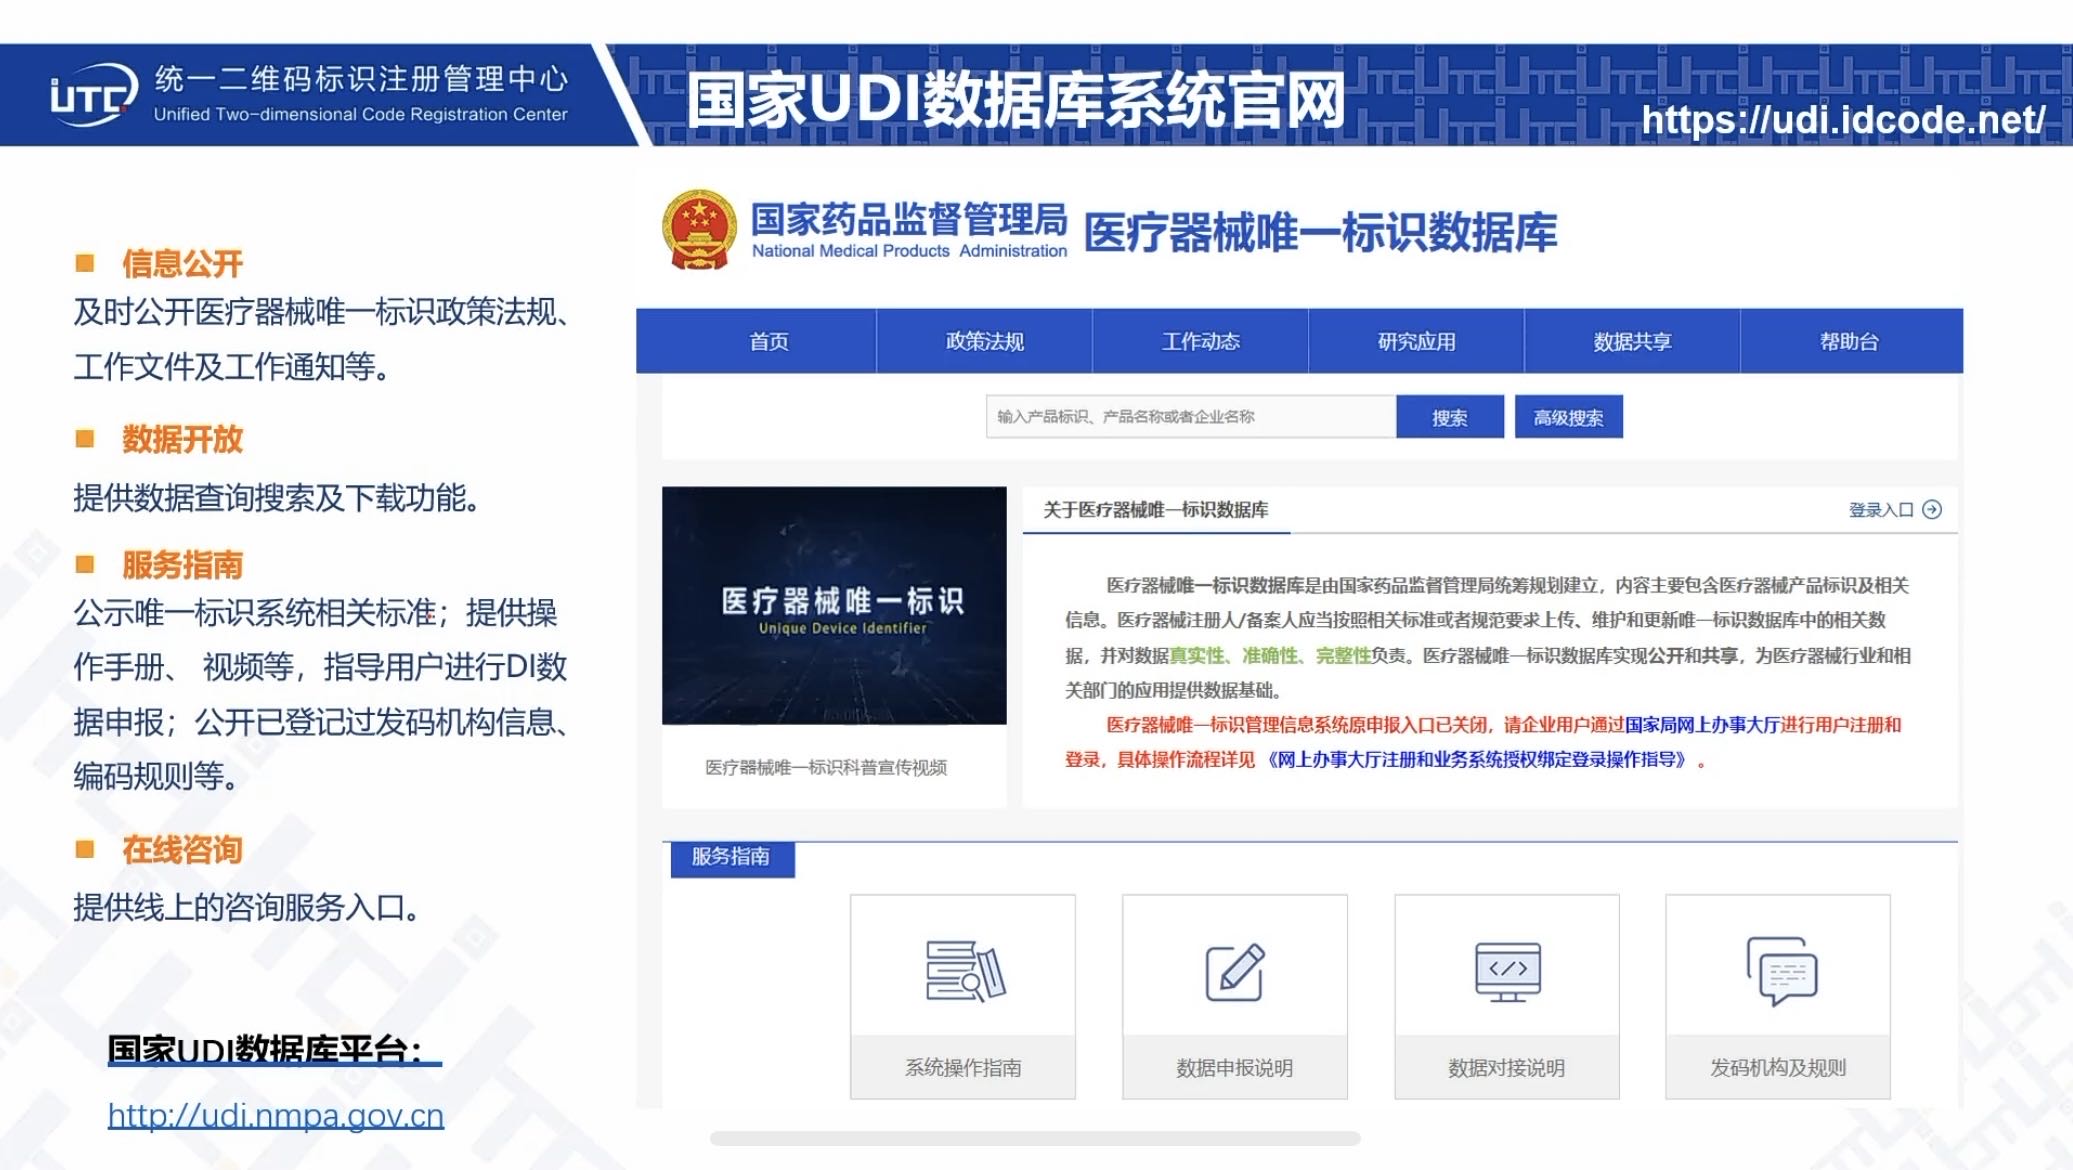Click the 数据开放 heading
Image resolution: width=2073 pixels, height=1170 pixels.
coord(183,439)
